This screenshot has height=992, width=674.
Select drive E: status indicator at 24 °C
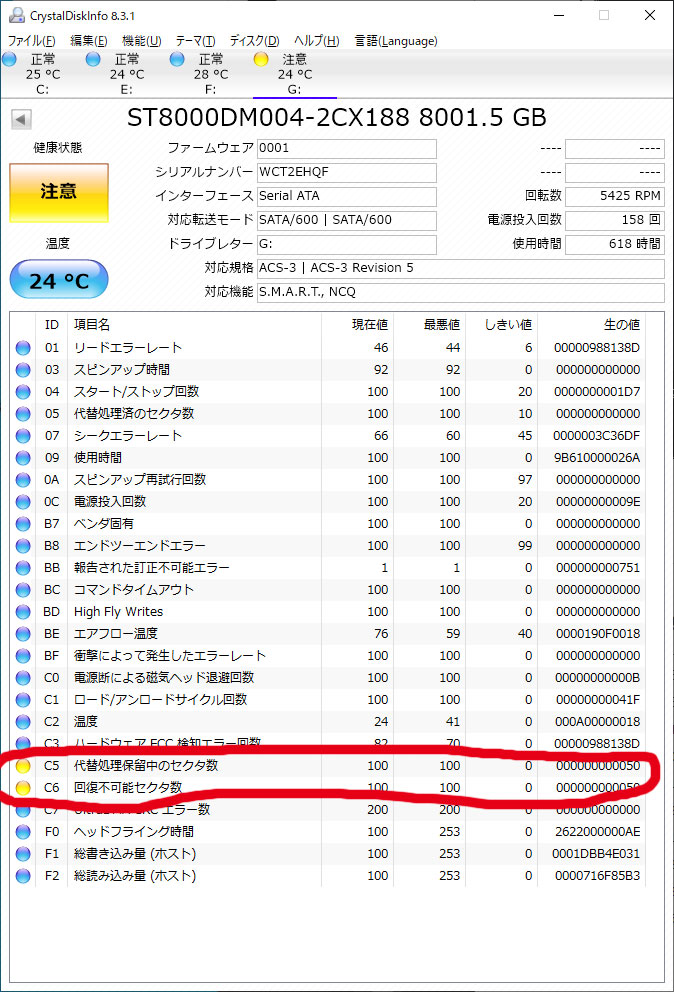click(93, 59)
